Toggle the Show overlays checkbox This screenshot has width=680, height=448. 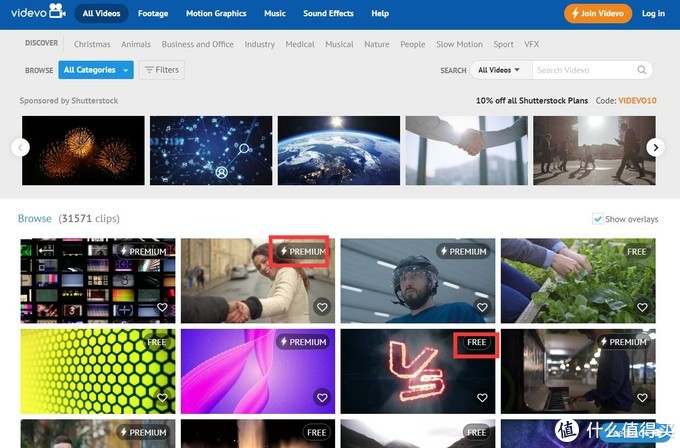click(598, 219)
